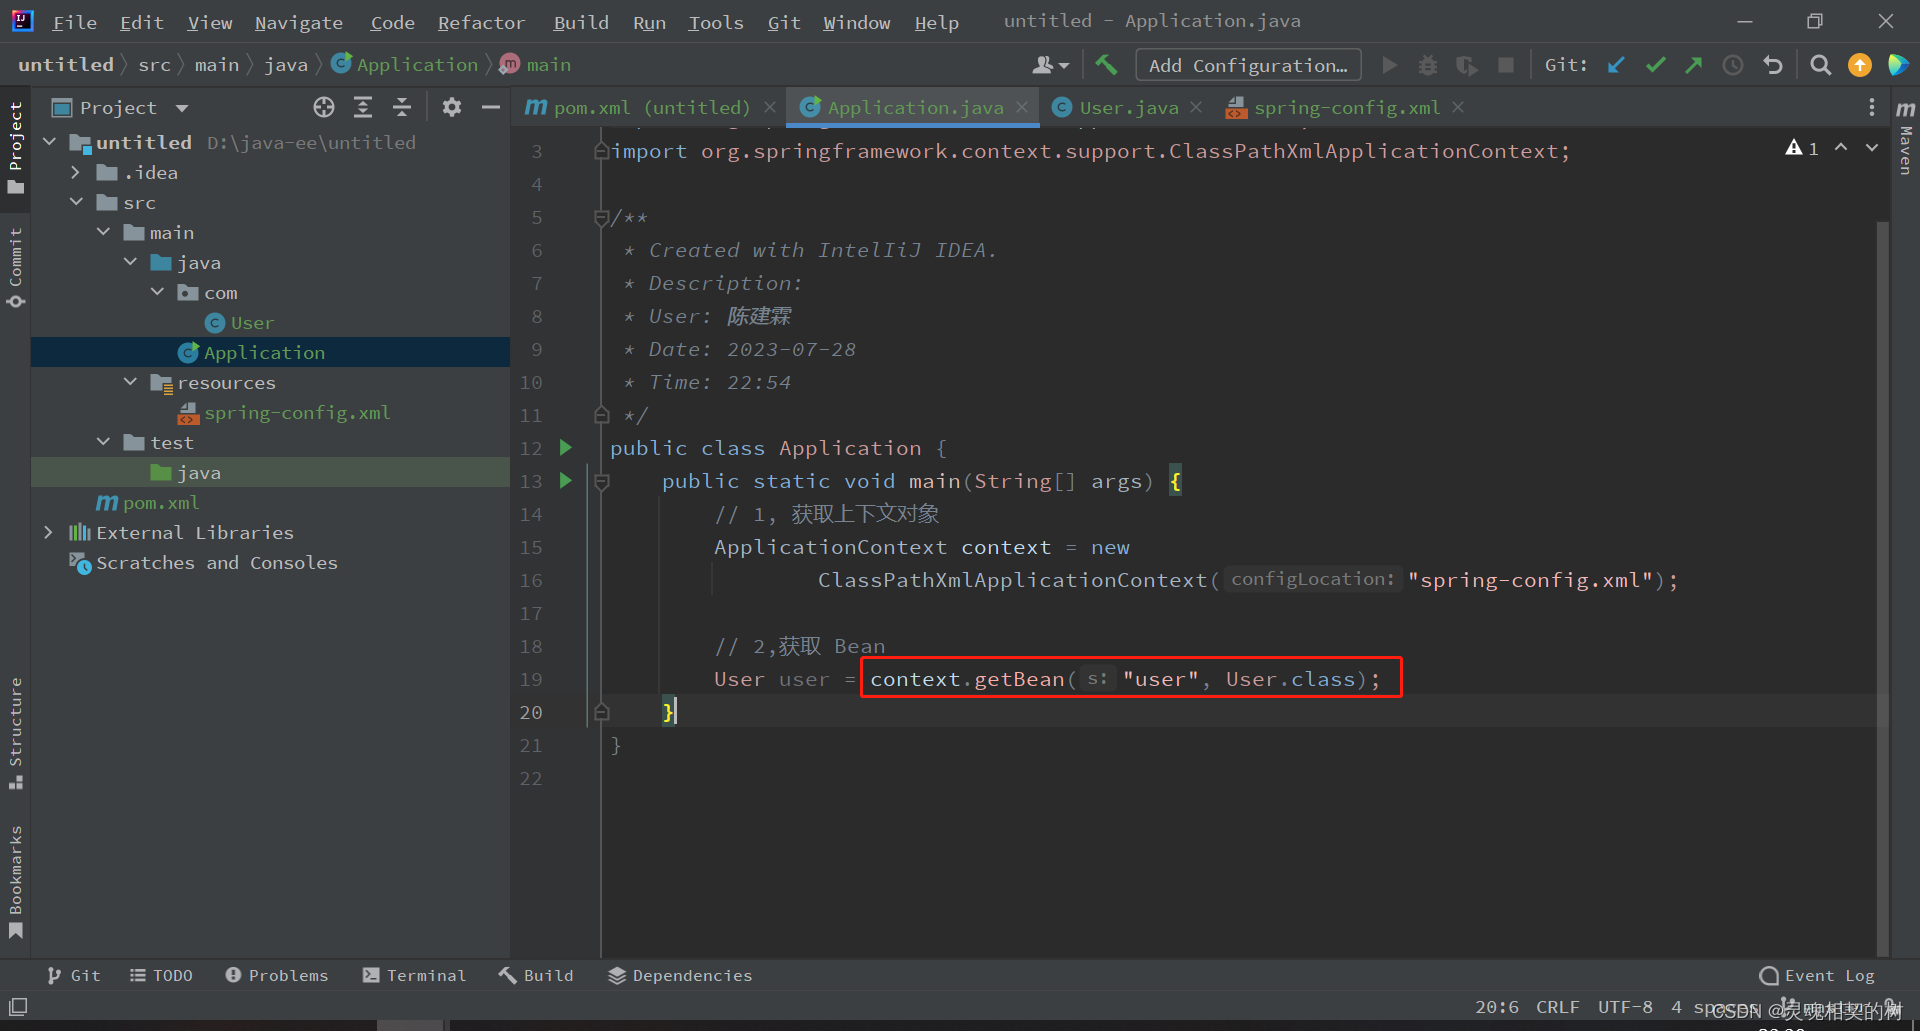
Task: Open Search Everywhere magnifier icon
Action: pos(1821,65)
